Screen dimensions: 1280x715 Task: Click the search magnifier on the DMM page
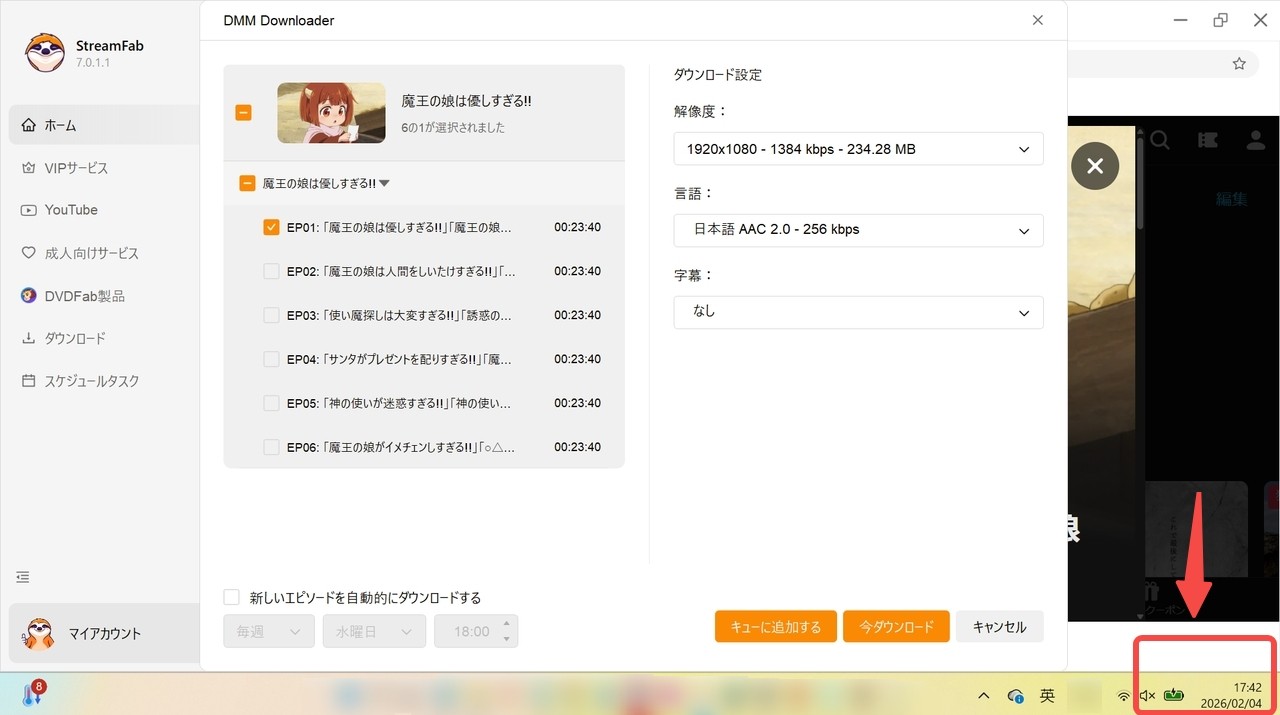(1159, 141)
